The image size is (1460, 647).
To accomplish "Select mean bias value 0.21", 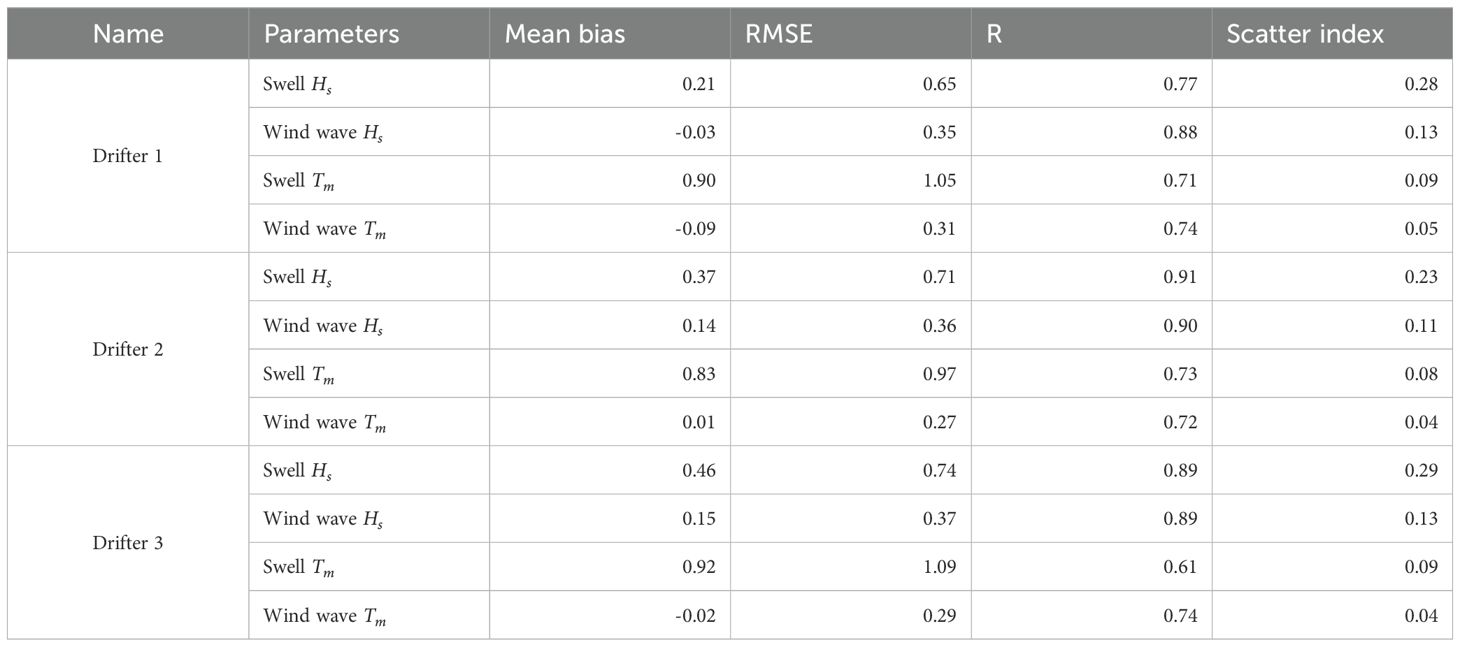I will 699,84.
